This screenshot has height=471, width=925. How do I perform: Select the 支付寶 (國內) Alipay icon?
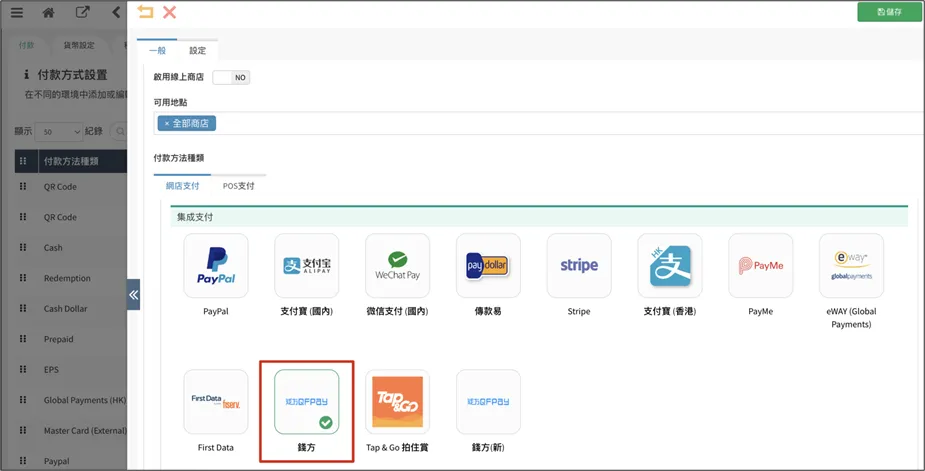point(307,266)
